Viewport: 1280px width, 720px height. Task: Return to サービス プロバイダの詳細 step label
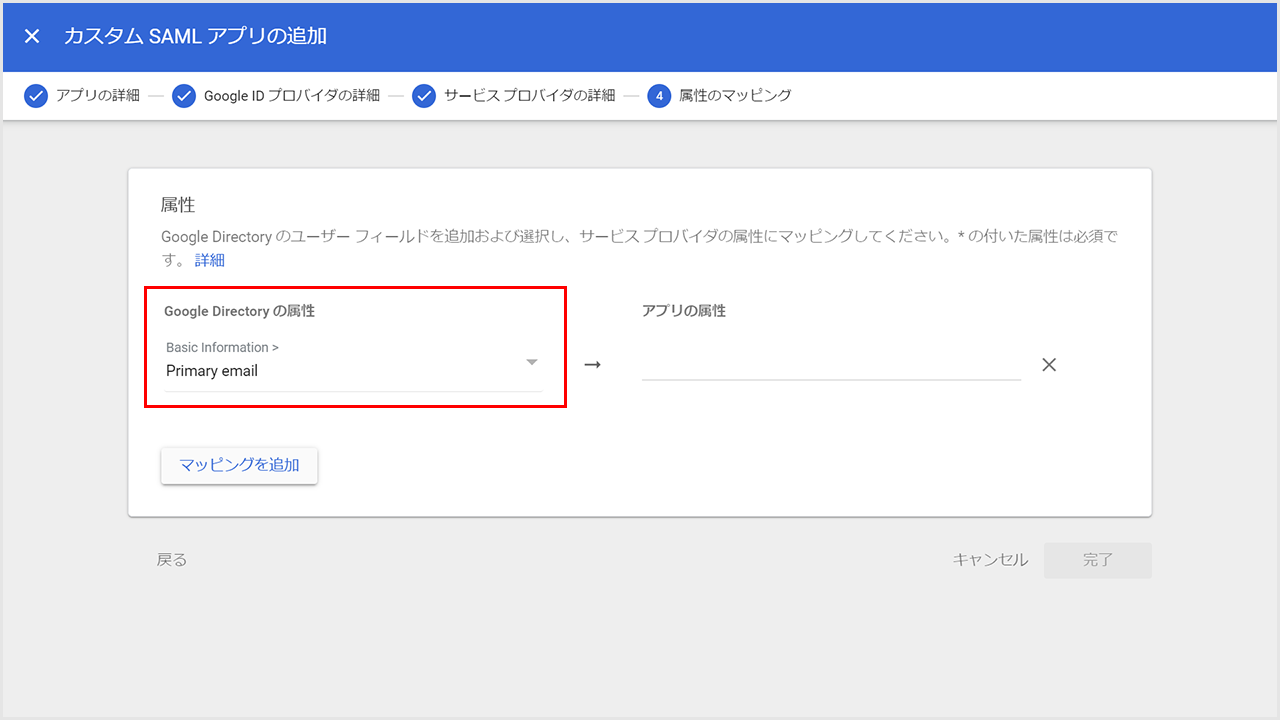pyautogui.click(x=529, y=96)
